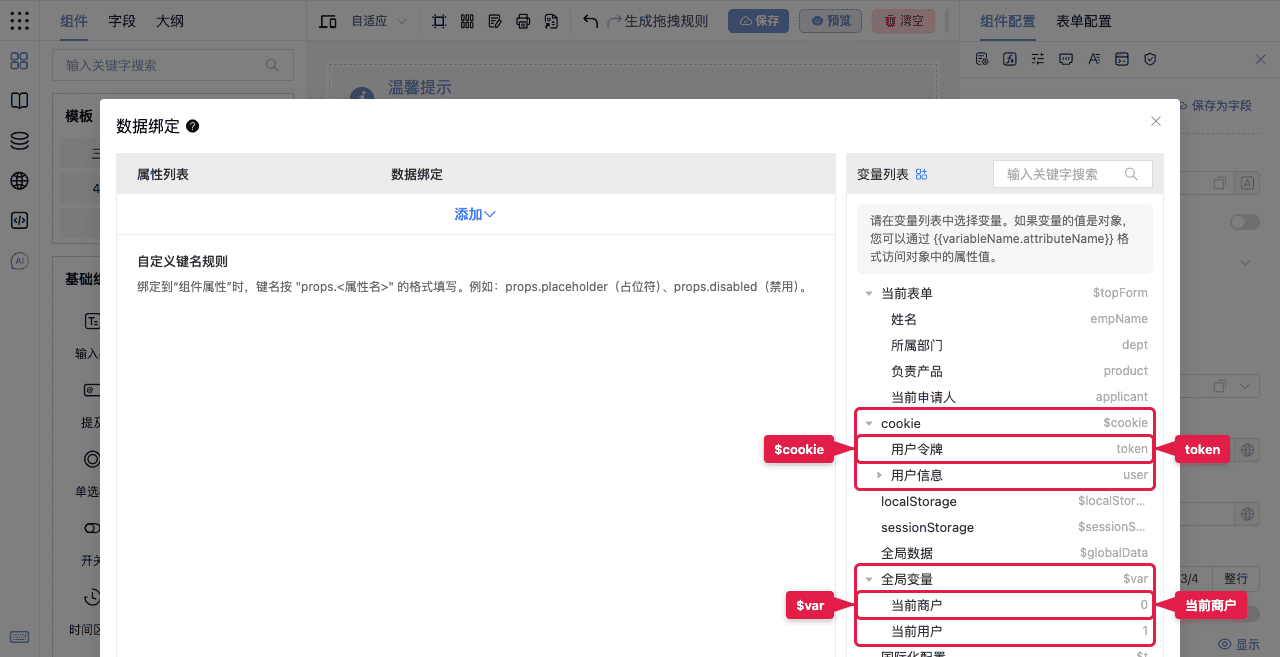Search variables in the 变量列表 search field
1280x657 pixels.
tap(1073, 174)
